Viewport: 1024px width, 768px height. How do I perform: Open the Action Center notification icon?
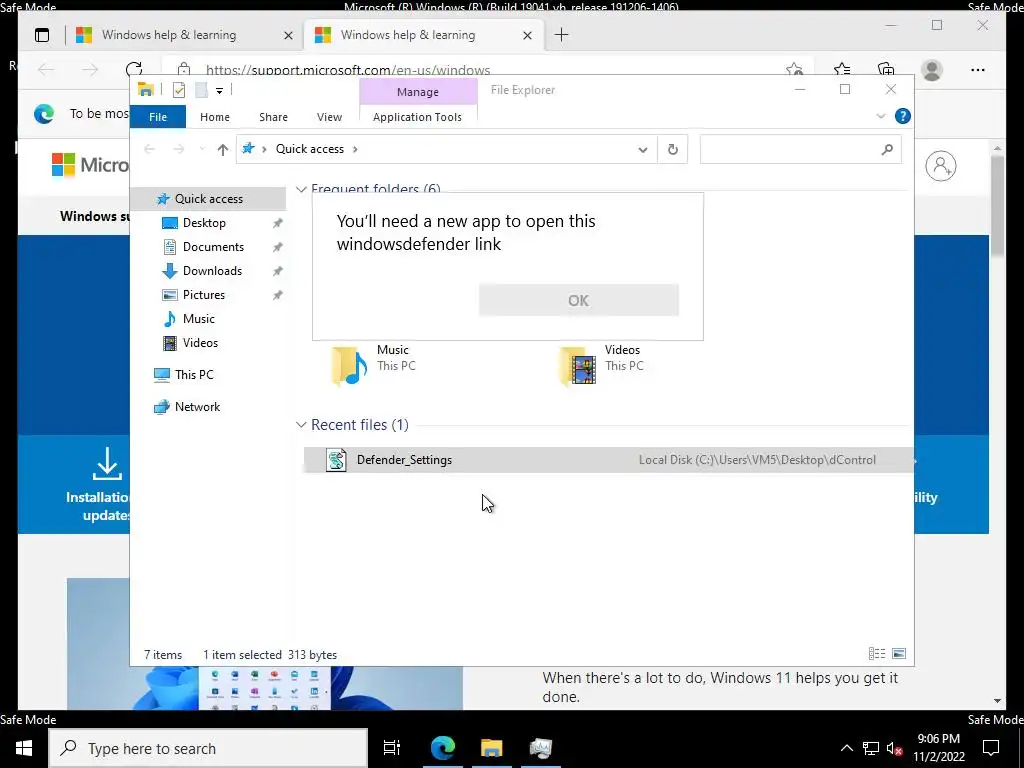point(991,748)
